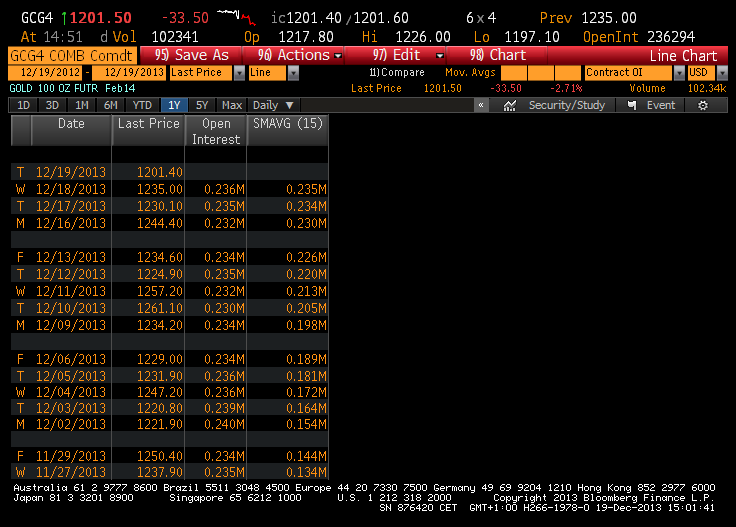Click the Last Price column header
Viewport: 736px width, 527px height.
(148, 130)
